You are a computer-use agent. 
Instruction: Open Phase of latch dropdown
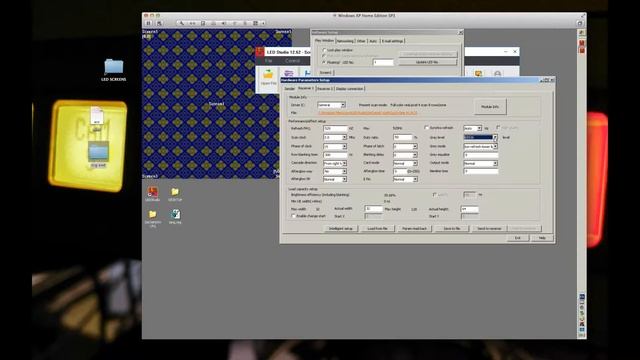tap(405, 146)
